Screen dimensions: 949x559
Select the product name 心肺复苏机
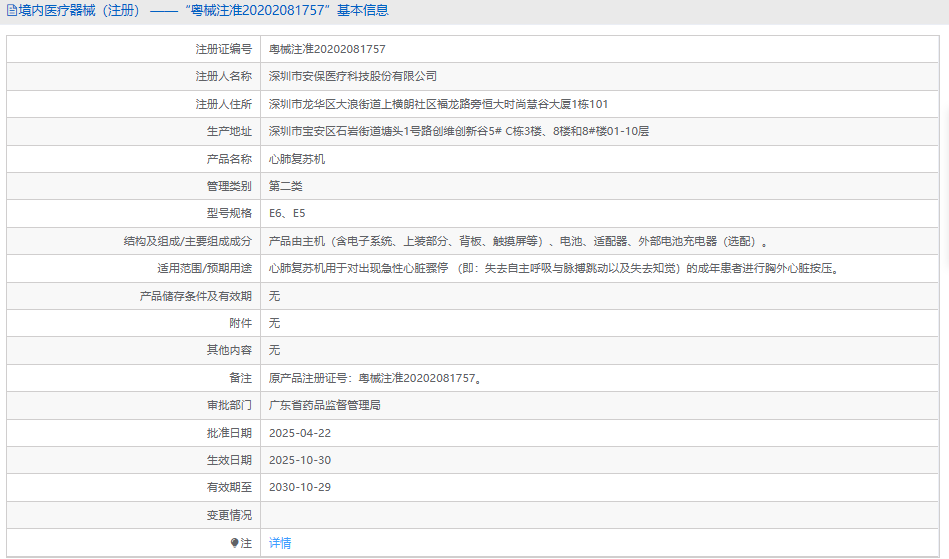(x=297, y=159)
